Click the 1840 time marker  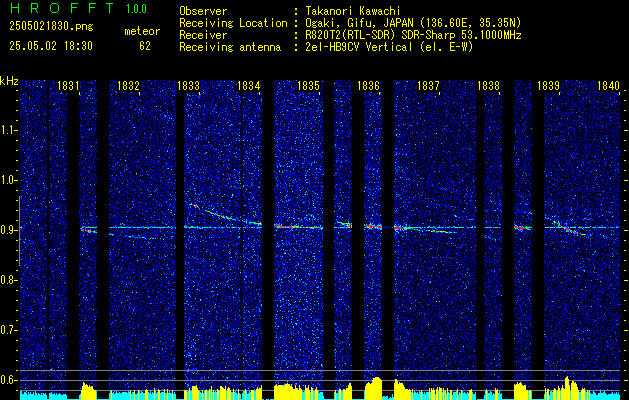click(609, 86)
